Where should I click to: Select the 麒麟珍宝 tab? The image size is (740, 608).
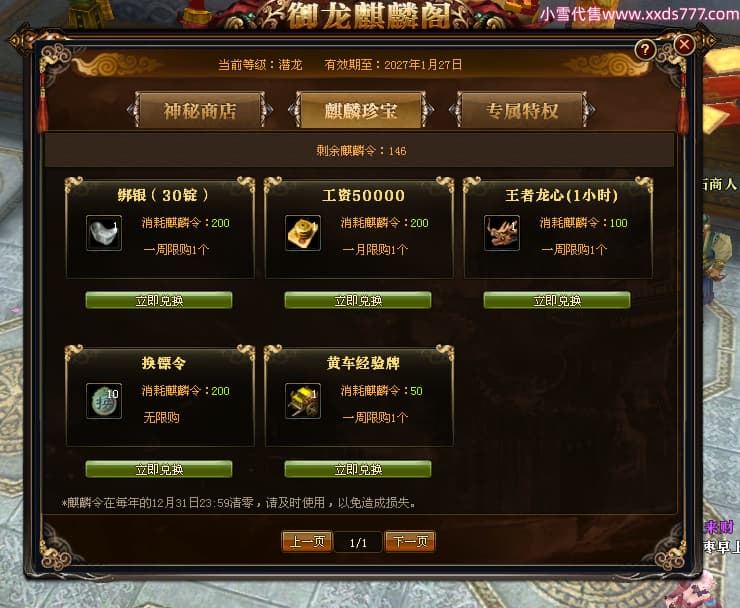361,110
